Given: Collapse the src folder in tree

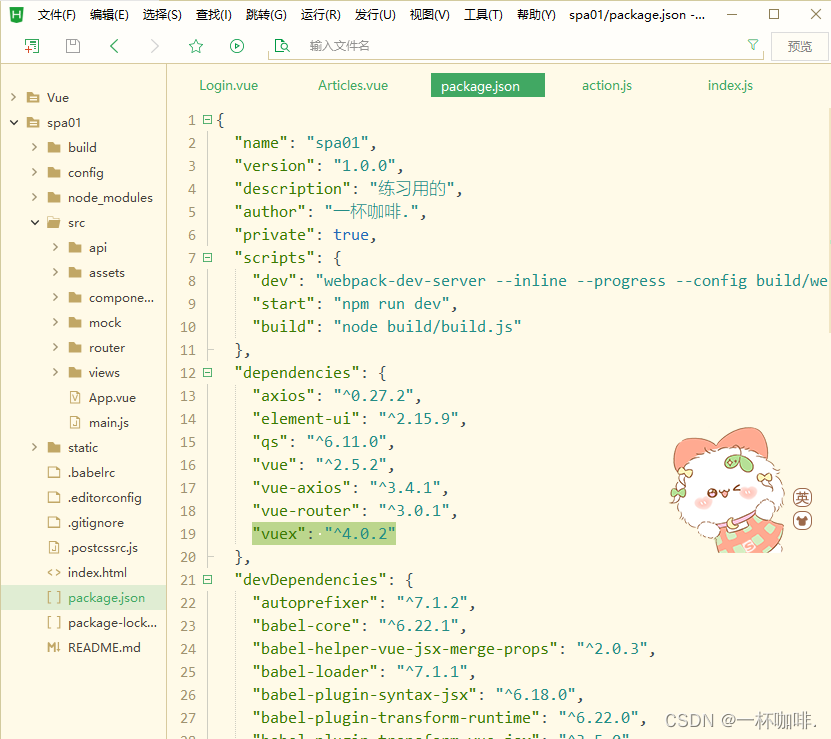Looking at the screenshot, I should [35, 223].
